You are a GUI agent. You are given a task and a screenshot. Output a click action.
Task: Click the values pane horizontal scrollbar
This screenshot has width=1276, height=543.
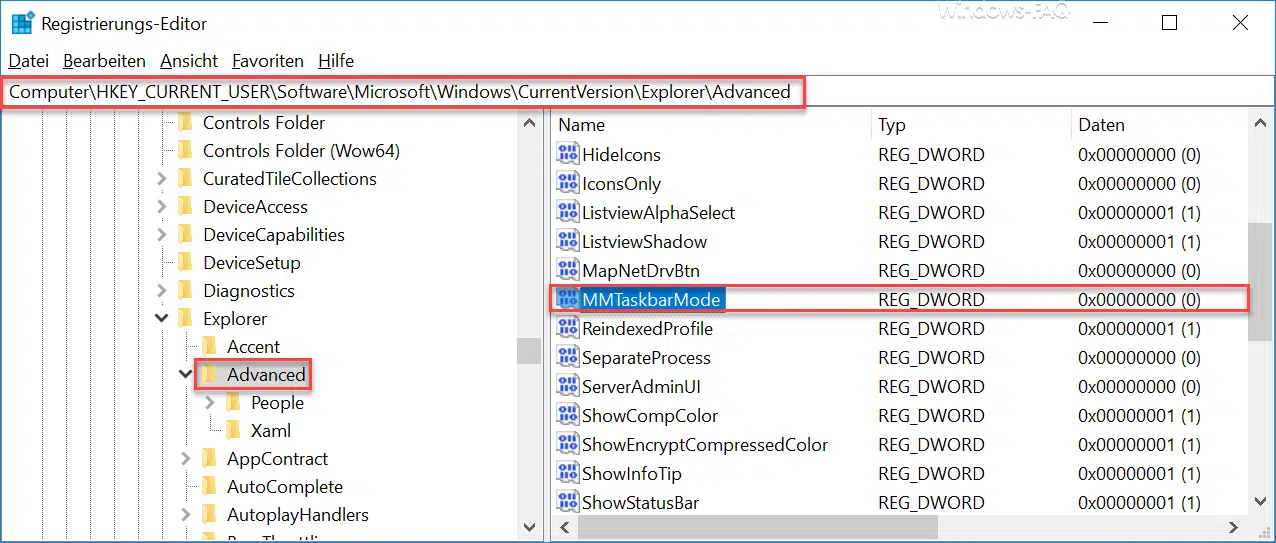(750, 526)
